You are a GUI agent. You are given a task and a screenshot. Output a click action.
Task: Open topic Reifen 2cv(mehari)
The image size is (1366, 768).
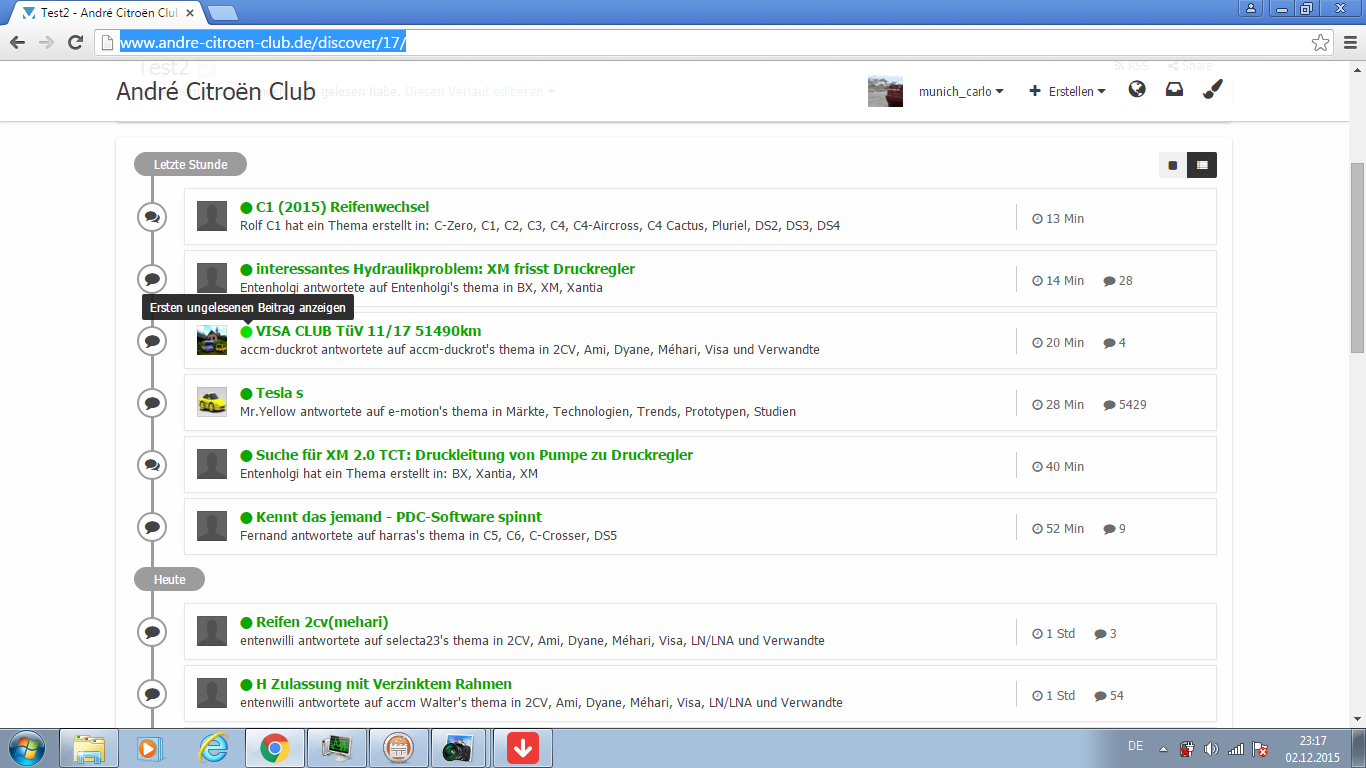click(322, 622)
